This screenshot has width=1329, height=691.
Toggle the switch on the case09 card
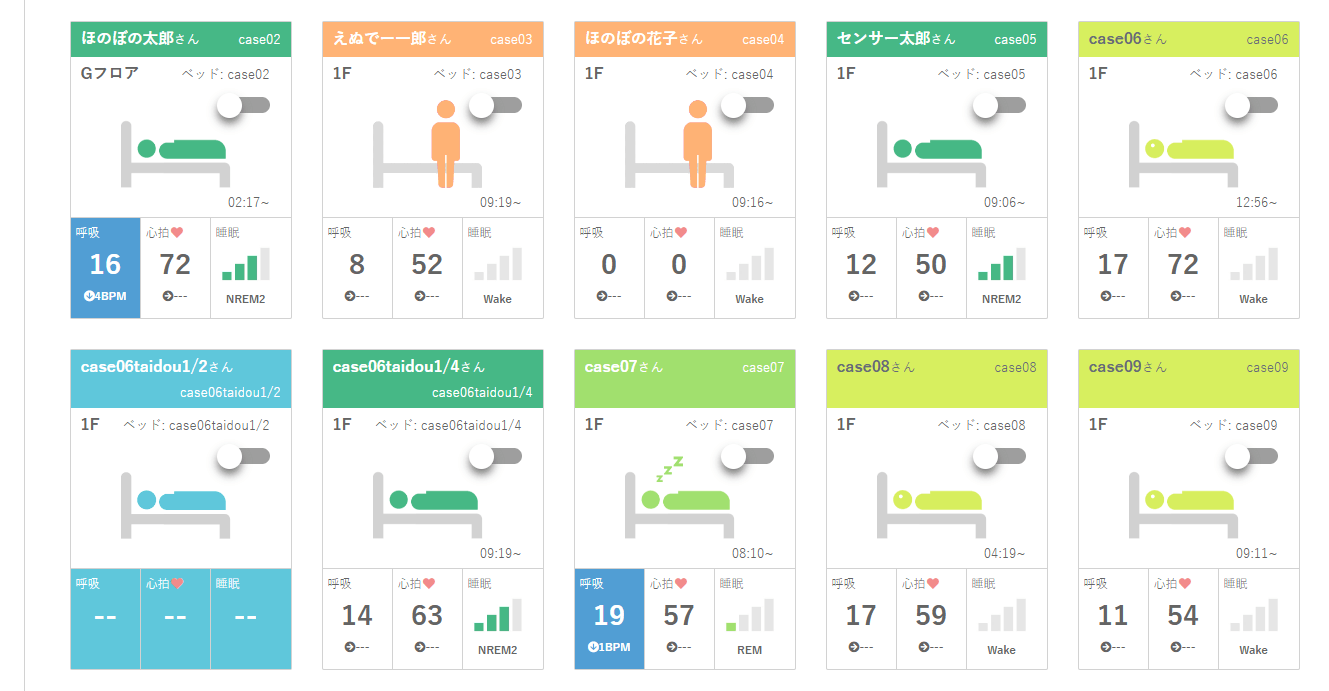[1252, 456]
